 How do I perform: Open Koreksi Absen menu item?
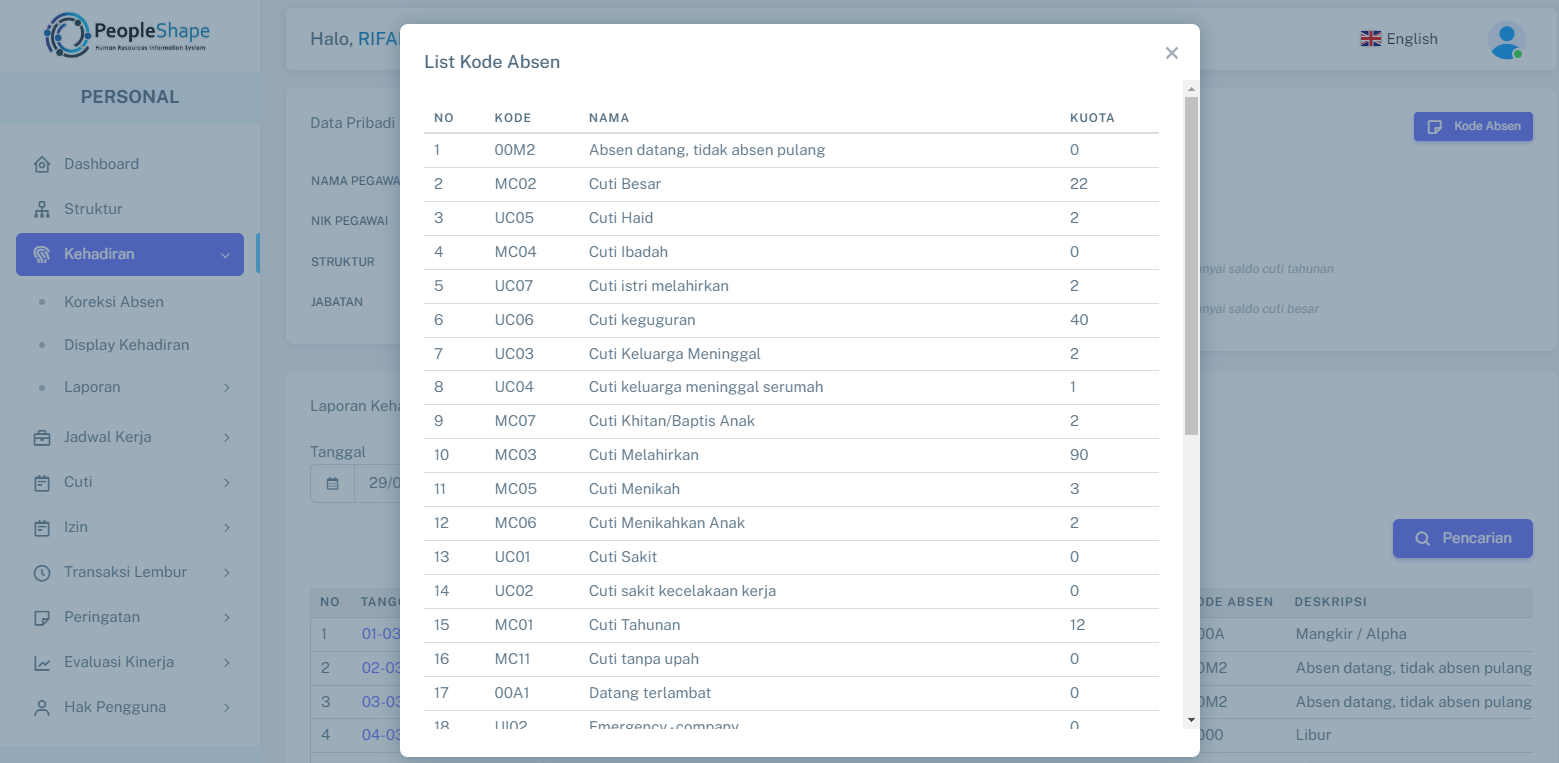[x=114, y=302]
